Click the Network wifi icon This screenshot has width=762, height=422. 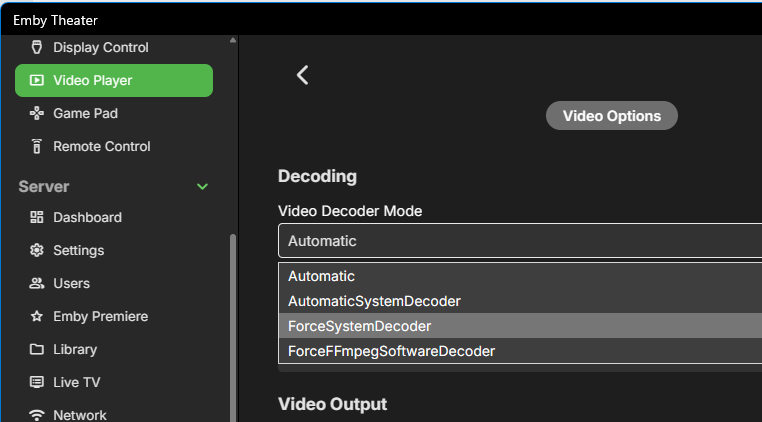click(x=37, y=415)
